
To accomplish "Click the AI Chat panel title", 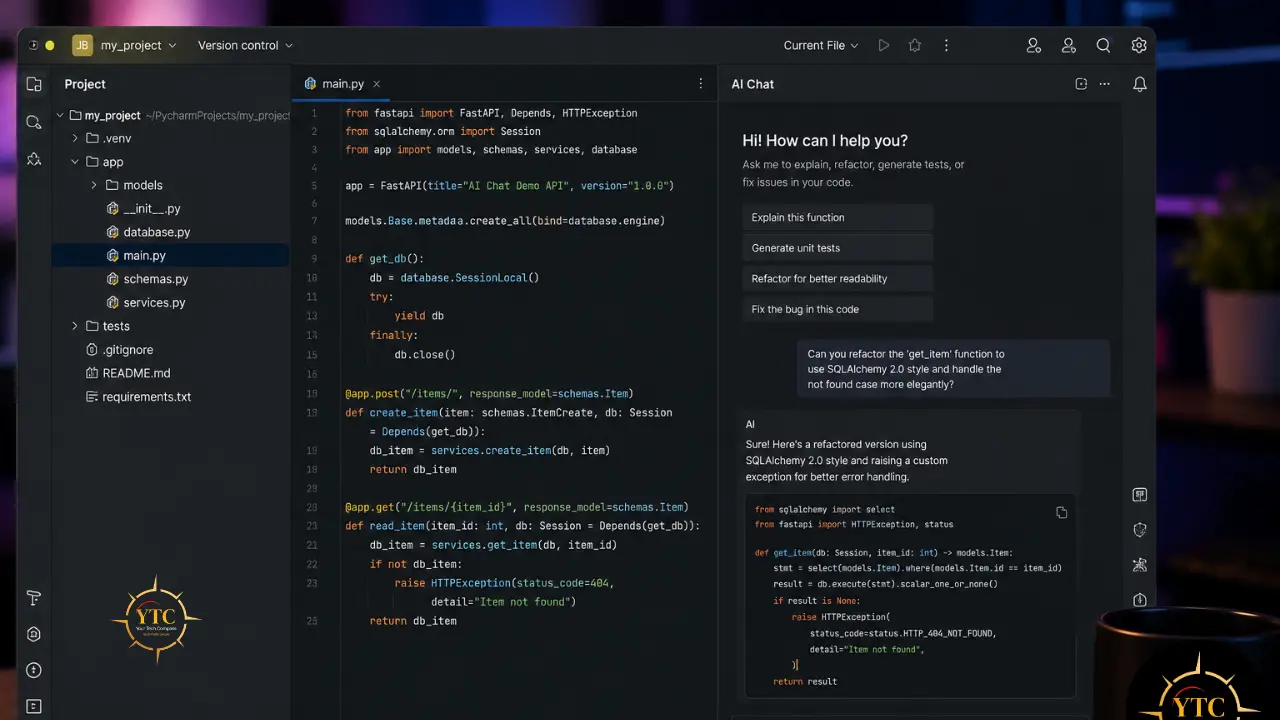I will (x=753, y=84).
